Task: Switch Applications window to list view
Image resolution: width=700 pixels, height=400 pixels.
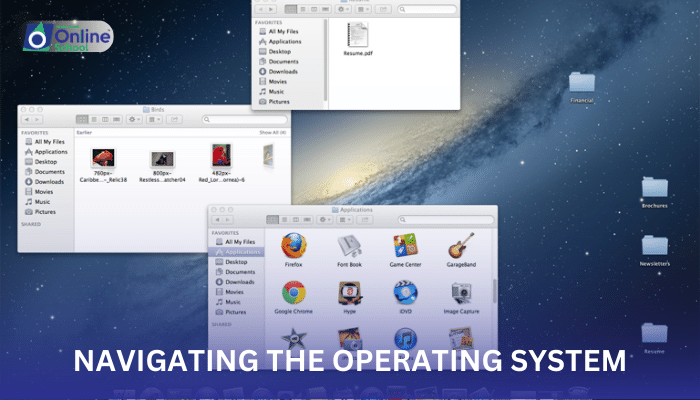Action: [284, 220]
